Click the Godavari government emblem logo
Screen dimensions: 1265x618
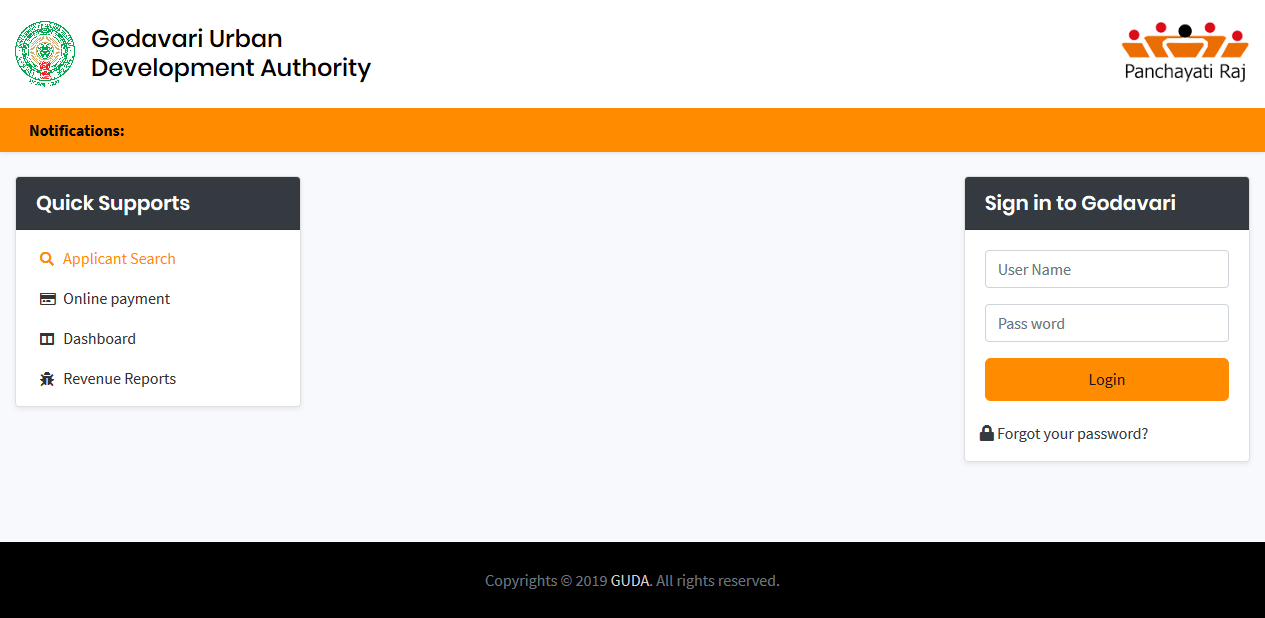click(46, 53)
